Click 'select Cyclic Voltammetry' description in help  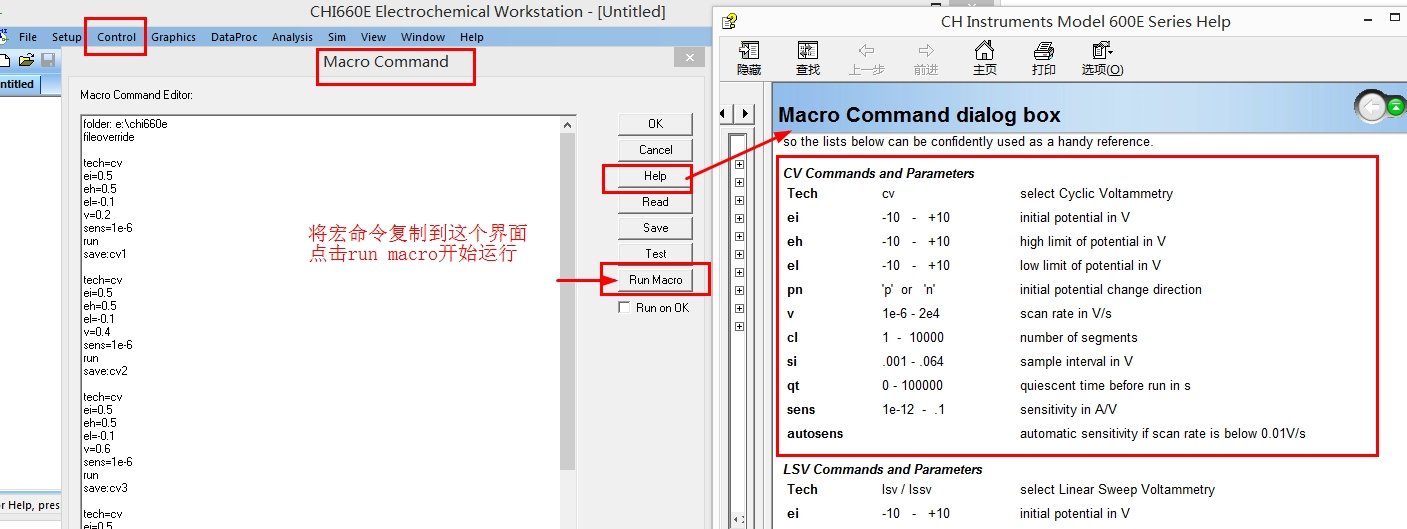(1096, 193)
